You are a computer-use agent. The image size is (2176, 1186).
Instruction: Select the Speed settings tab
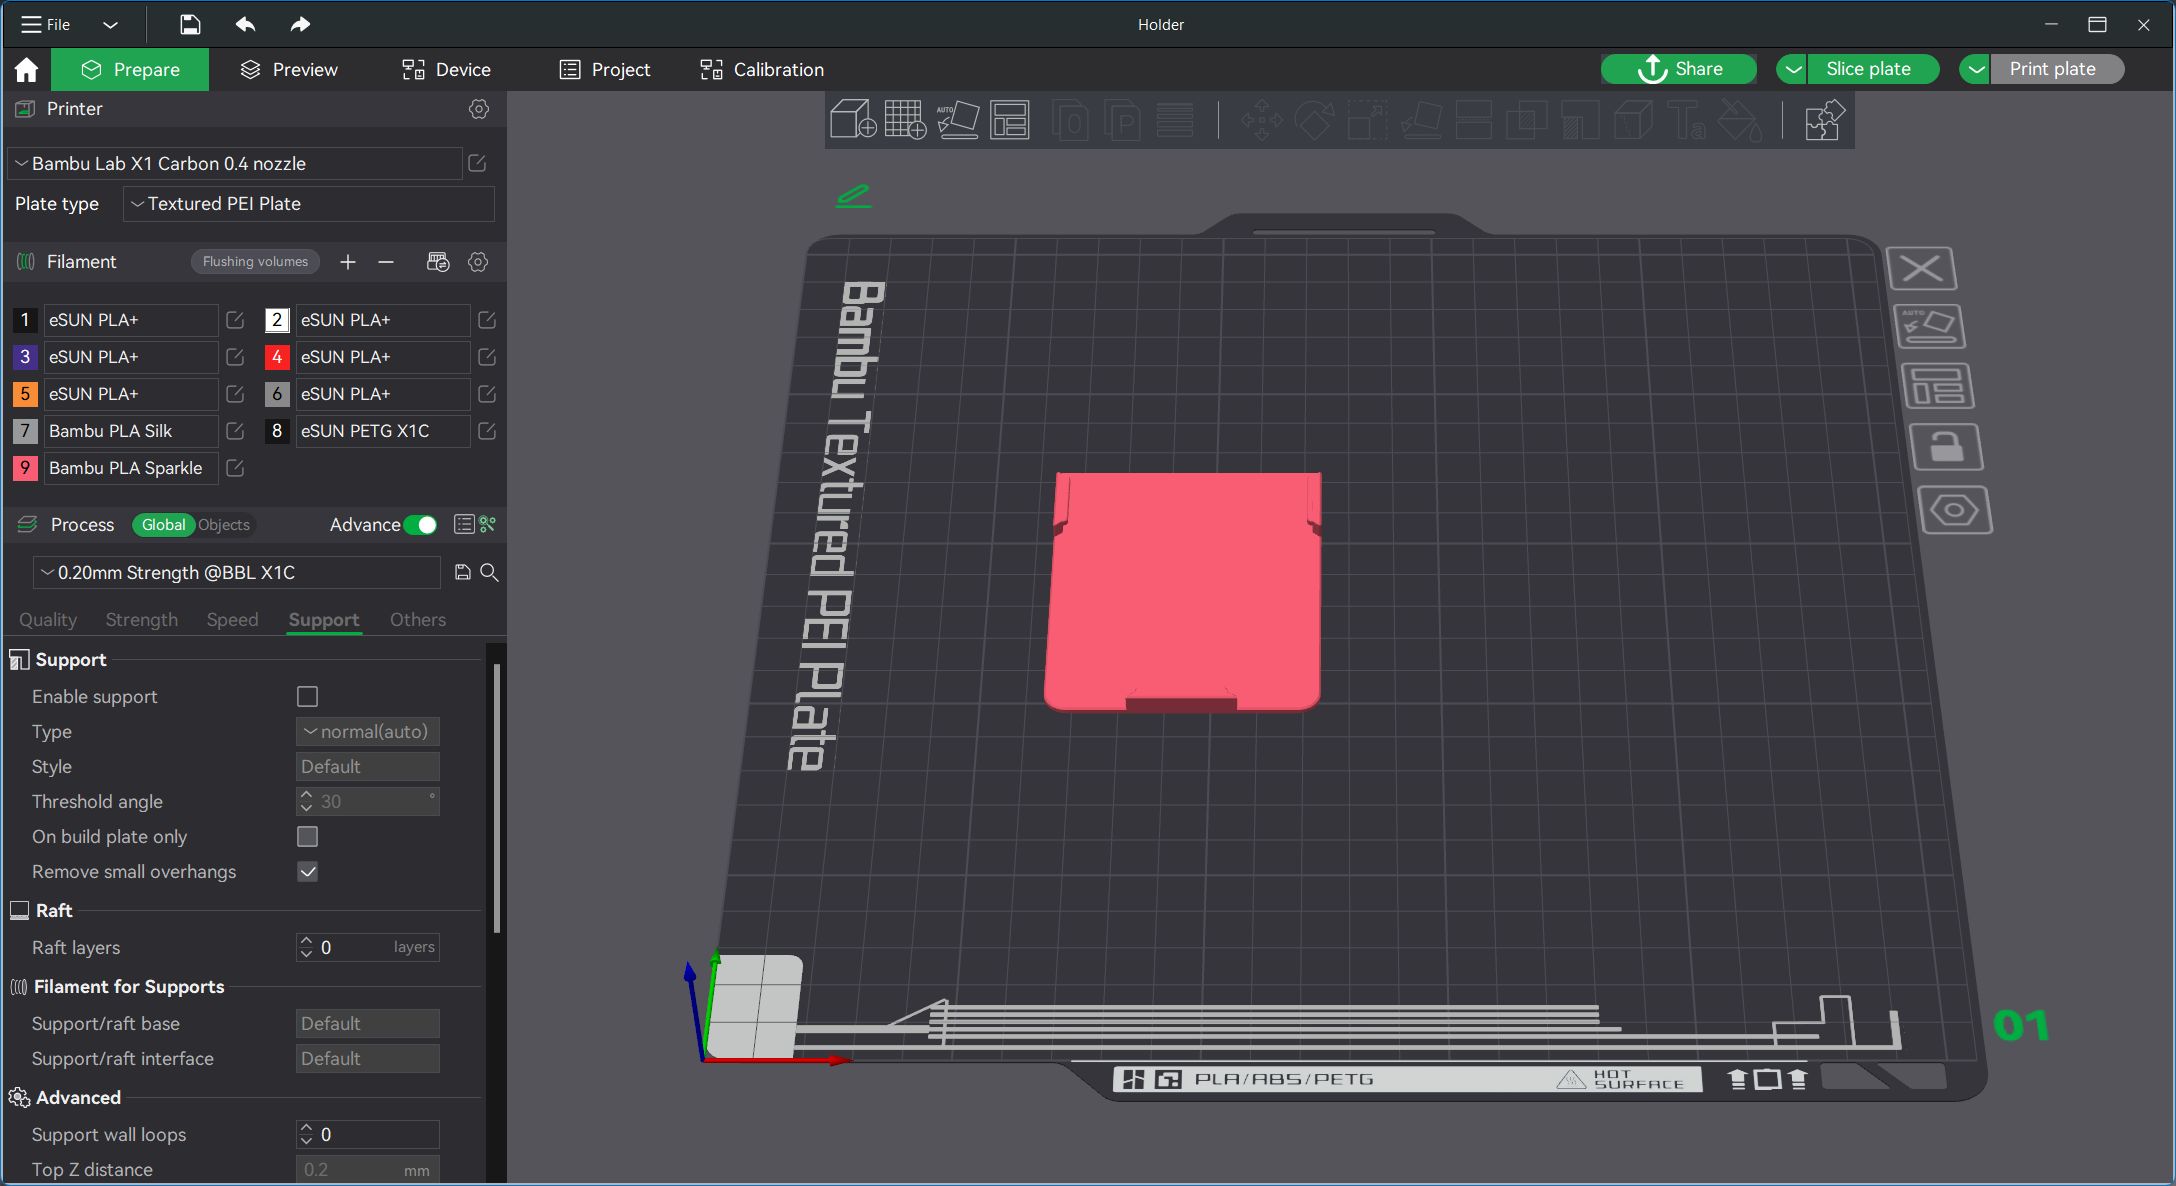(x=232, y=620)
